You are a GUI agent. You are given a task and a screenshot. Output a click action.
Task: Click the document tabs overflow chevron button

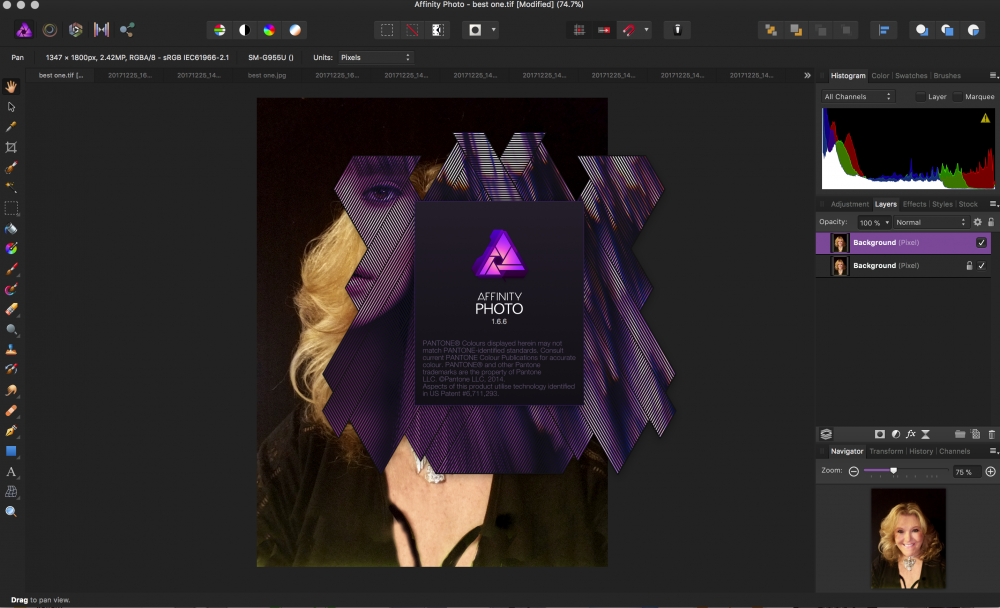pyautogui.click(x=807, y=74)
